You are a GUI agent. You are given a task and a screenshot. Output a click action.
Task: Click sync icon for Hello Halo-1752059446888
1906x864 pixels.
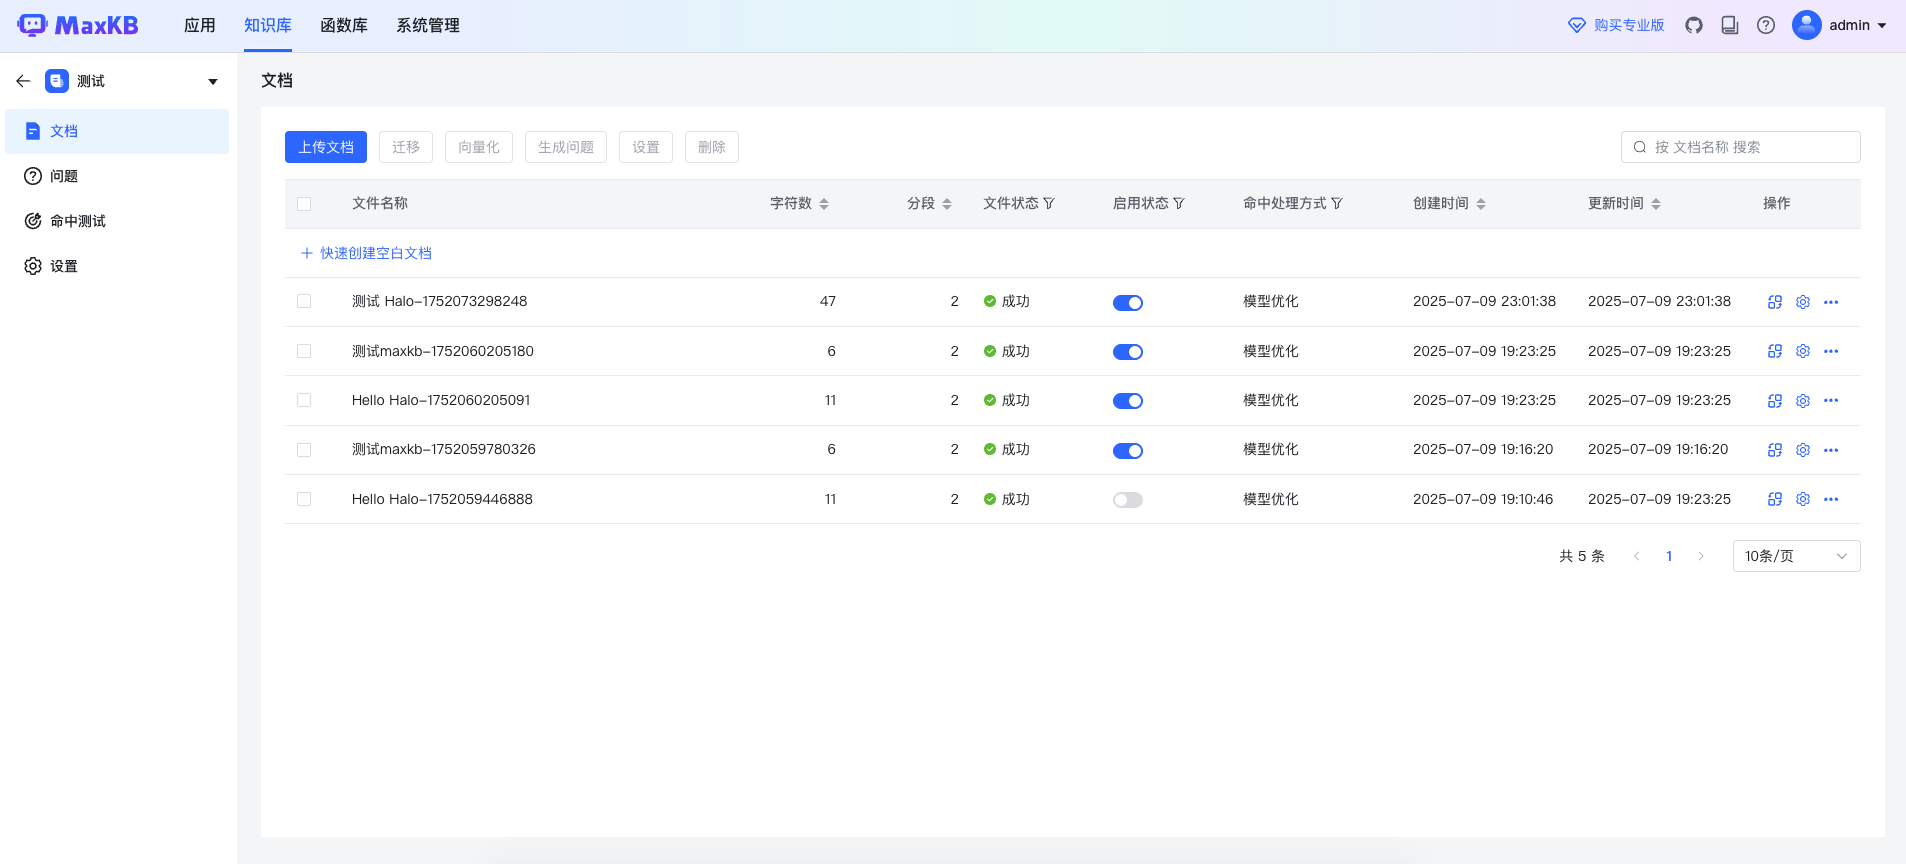(1775, 499)
